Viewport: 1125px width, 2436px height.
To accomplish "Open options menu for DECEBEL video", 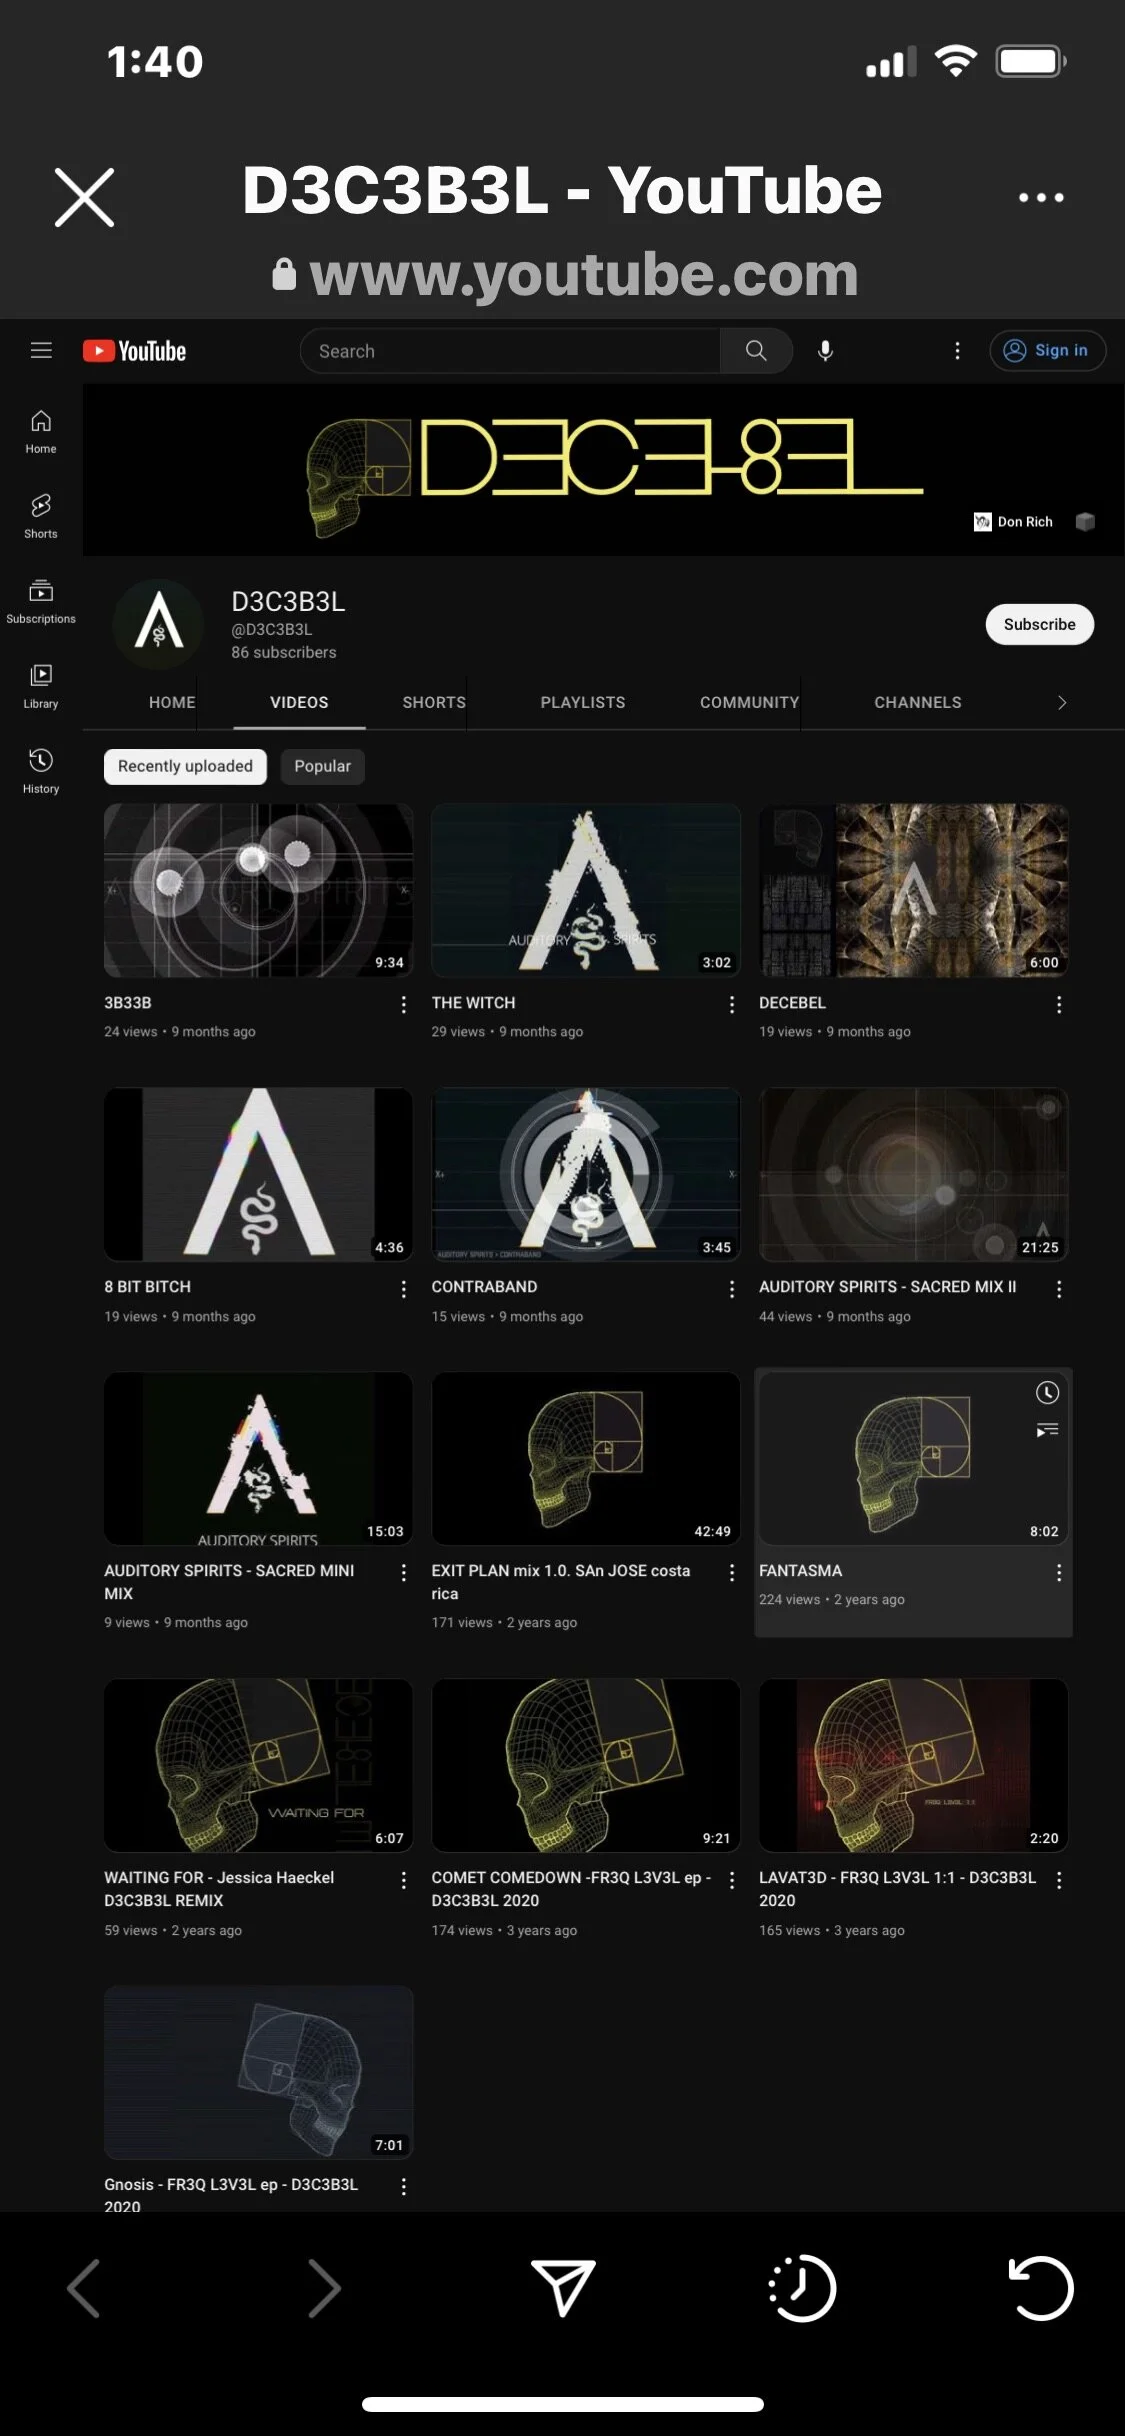I will 1059,1005.
